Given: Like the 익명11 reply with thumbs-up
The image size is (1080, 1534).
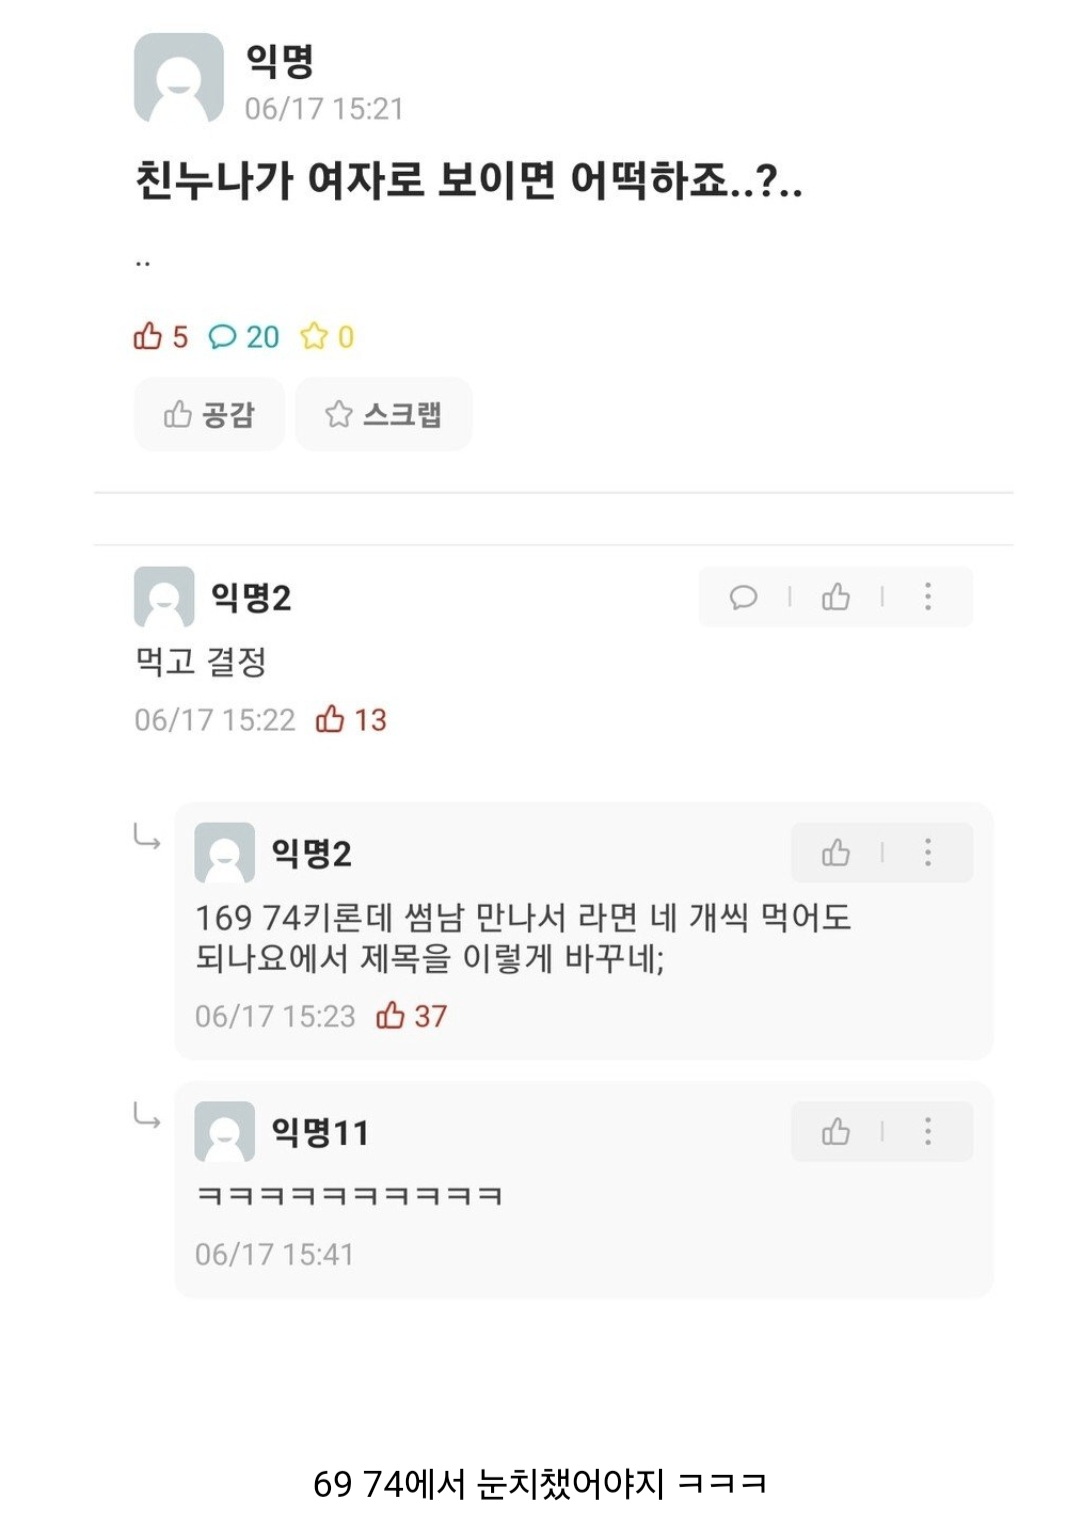Looking at the screenshot, I should click(835, 1132).
